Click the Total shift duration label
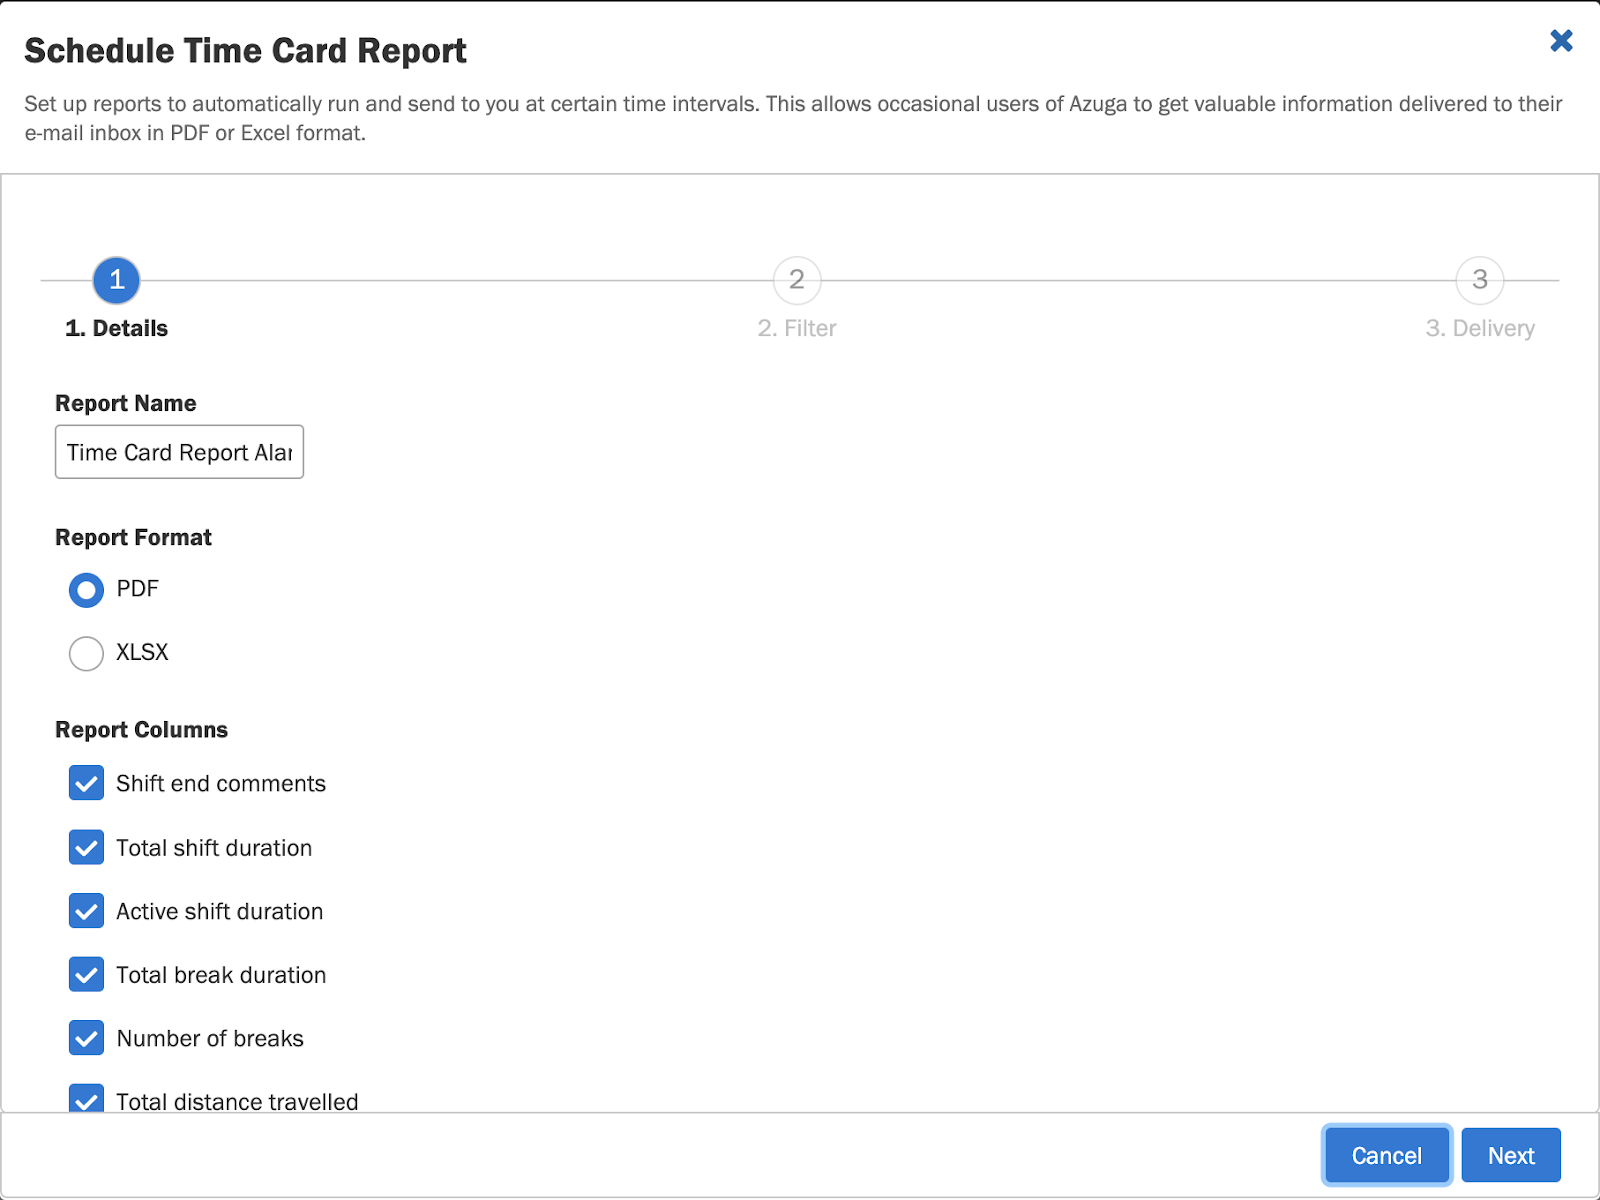1600x1200 pixels. (214, 848)
